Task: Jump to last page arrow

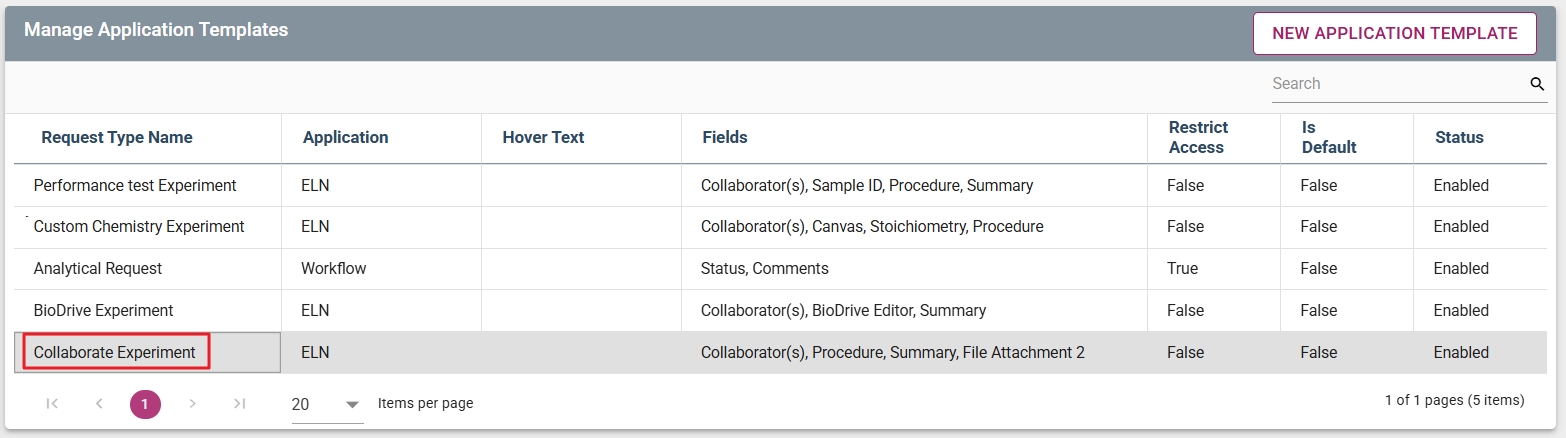Action: tap(239, 403)
